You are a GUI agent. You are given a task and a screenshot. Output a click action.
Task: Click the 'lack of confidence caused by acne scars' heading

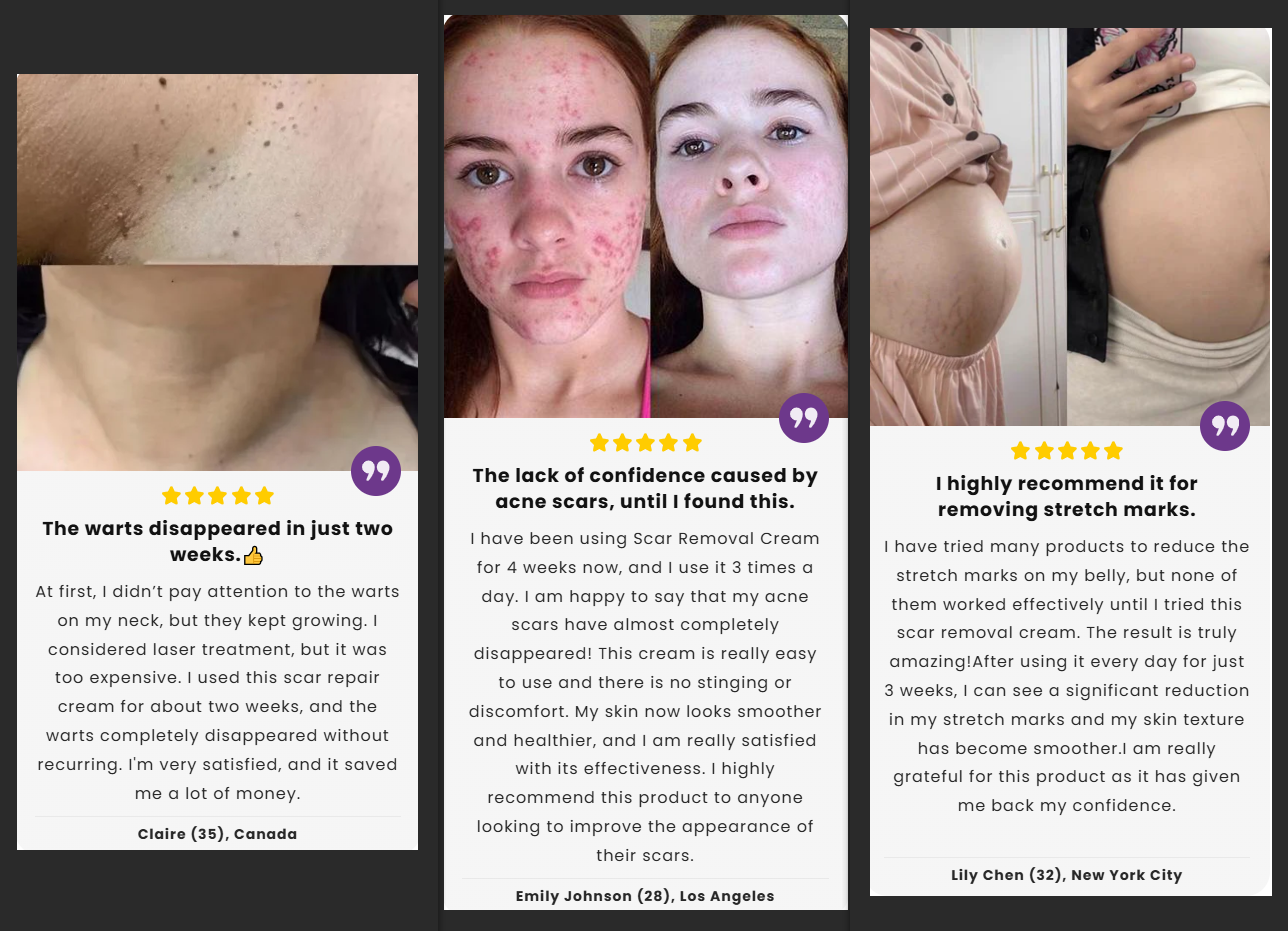[645, 488]
